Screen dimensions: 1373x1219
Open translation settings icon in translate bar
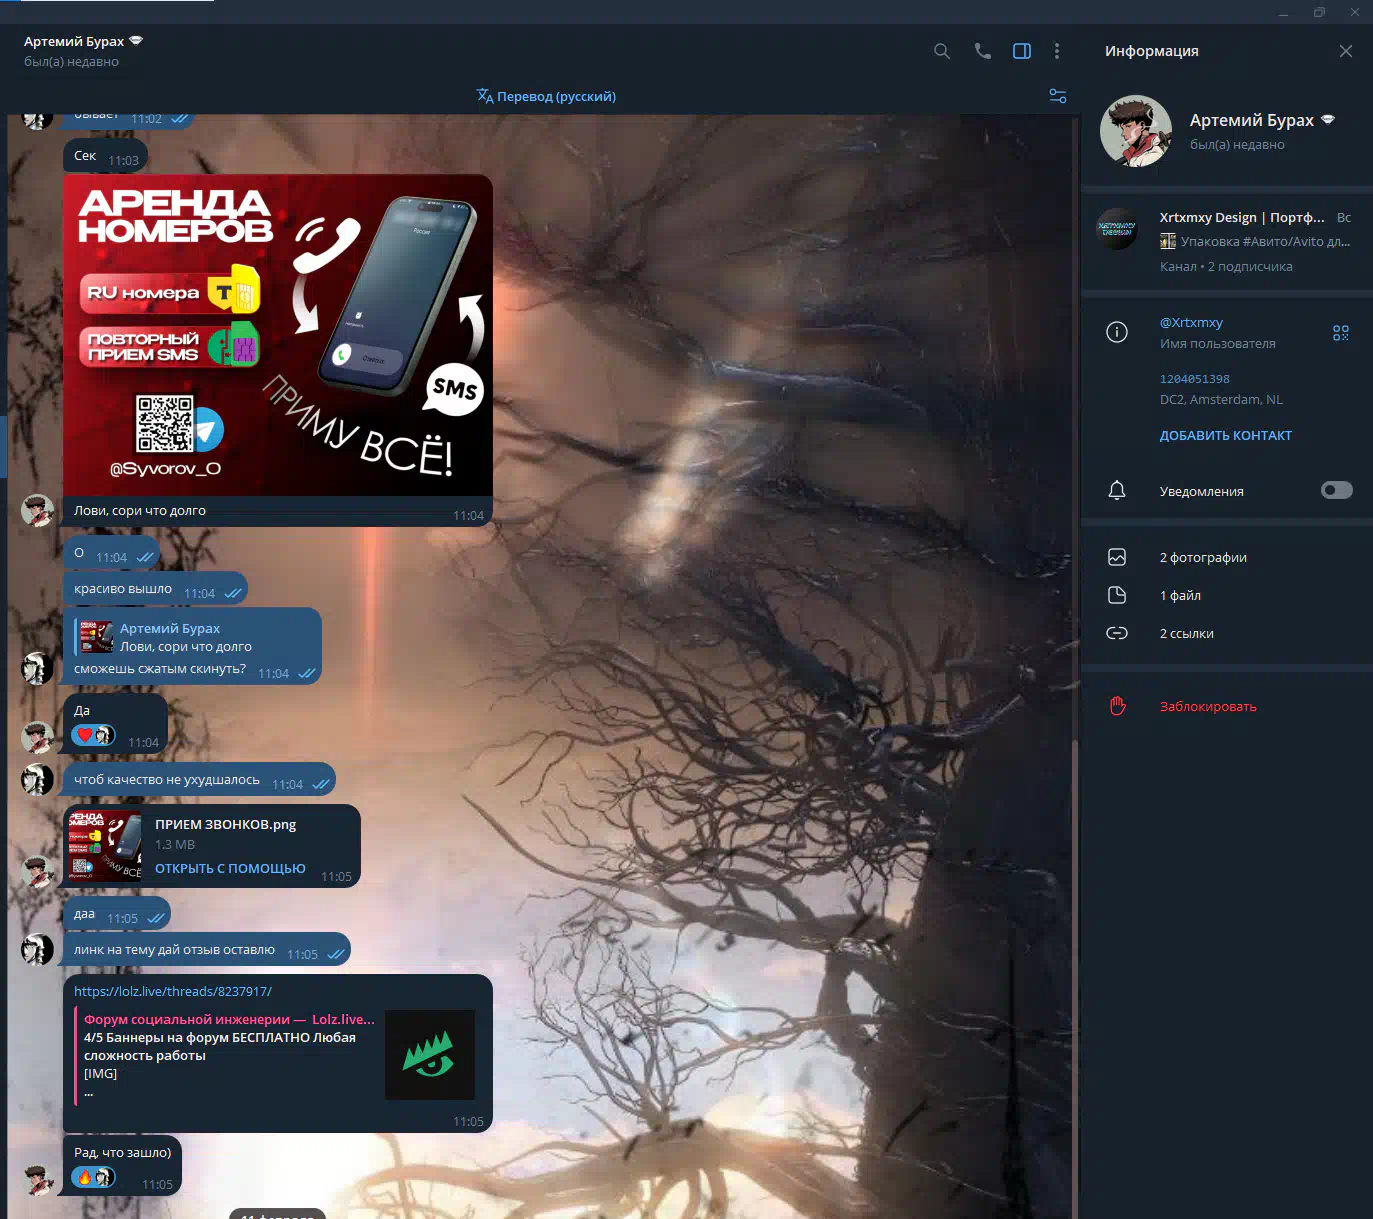pyautogui.click(x=1058, y=96)
